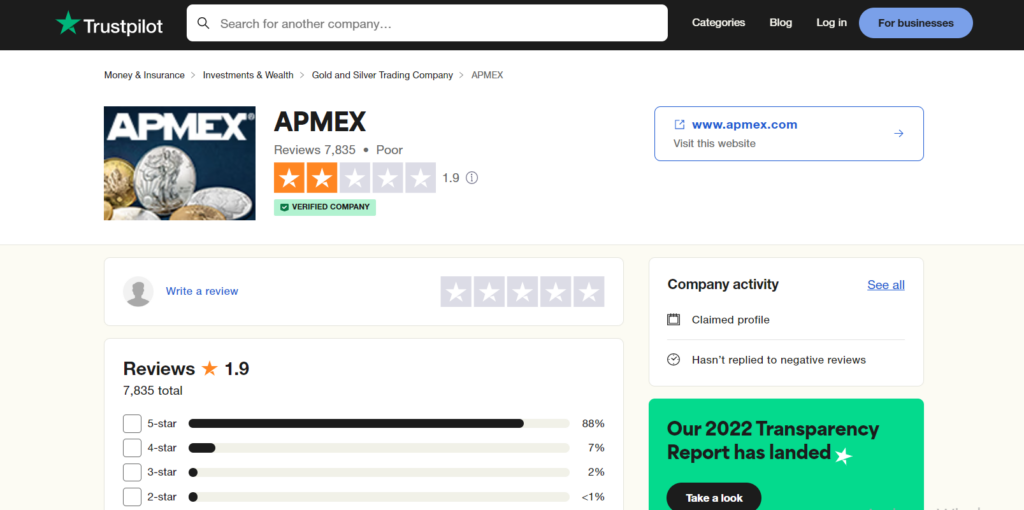This screenshot has height=510, width=1024.
Task: Click the 2-star rating bar at <1%
Action: [379, 497]
